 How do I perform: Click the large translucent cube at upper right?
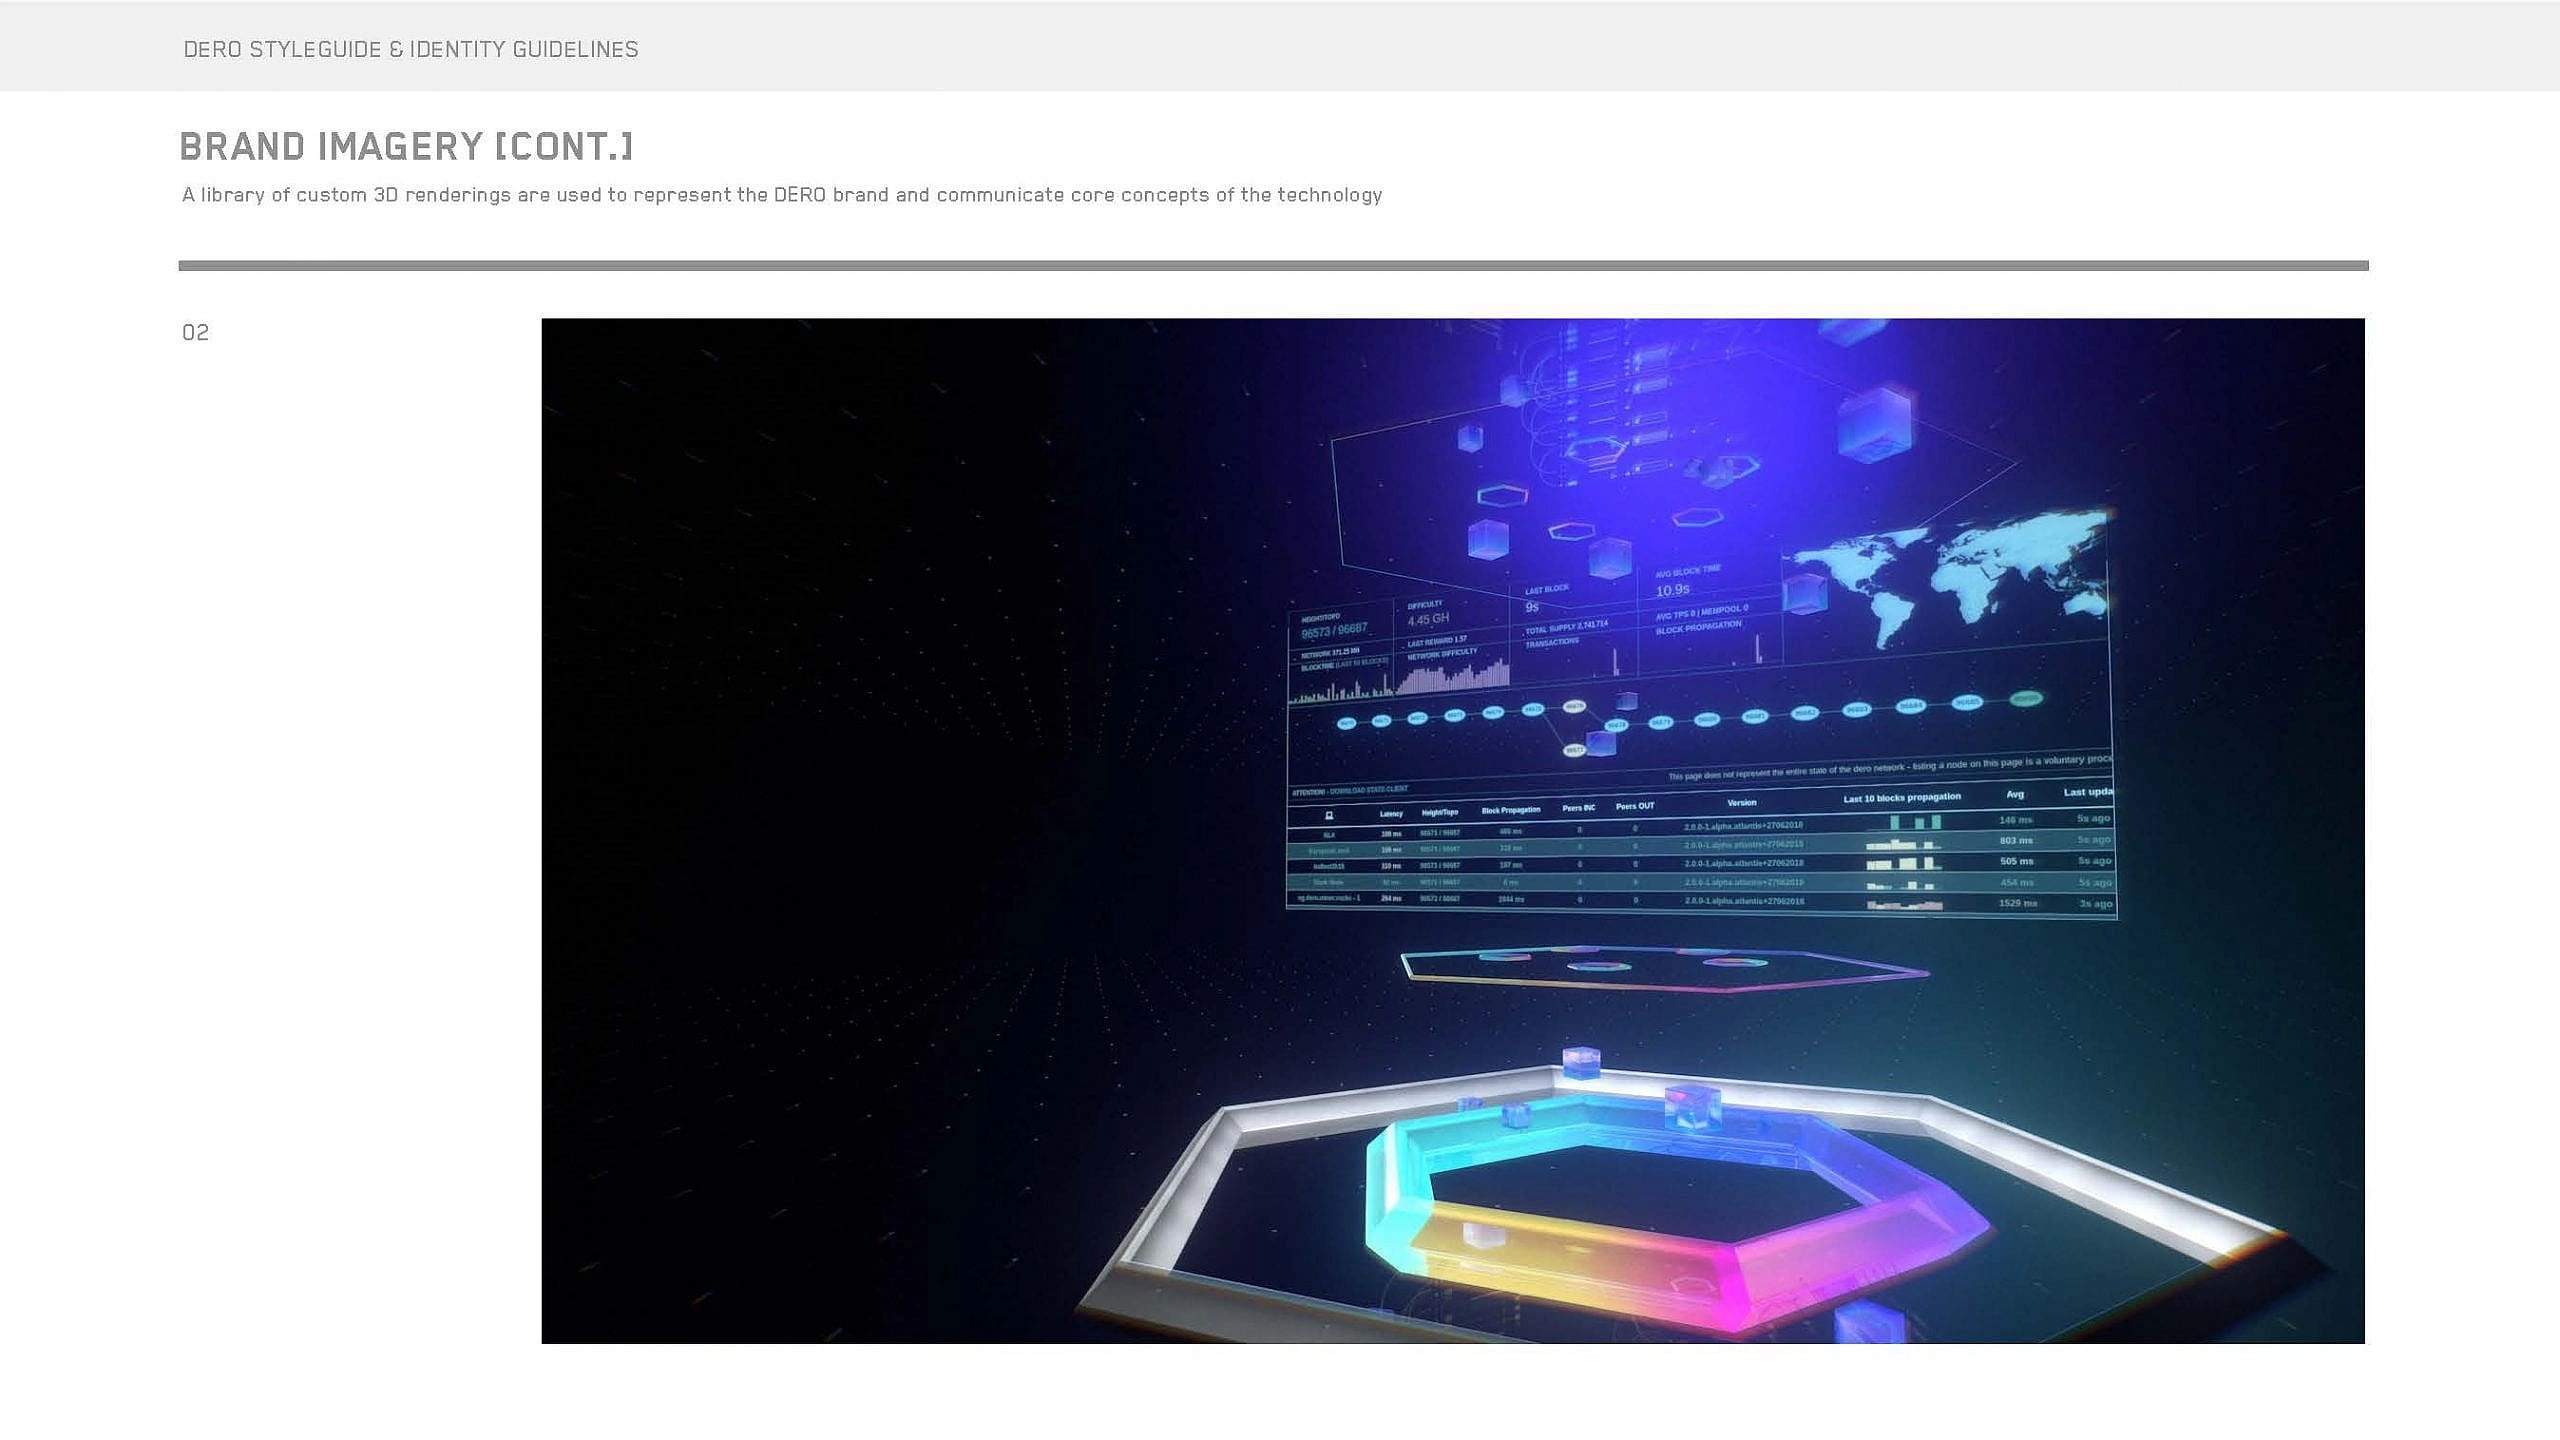pyautogui.click(x=1875, y=425)
